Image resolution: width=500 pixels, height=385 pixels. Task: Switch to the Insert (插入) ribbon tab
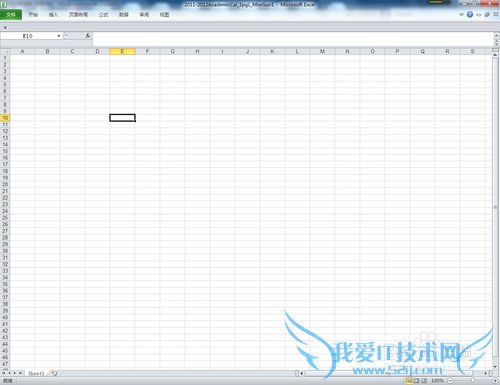pyautogui.click(x=53, y=15)
